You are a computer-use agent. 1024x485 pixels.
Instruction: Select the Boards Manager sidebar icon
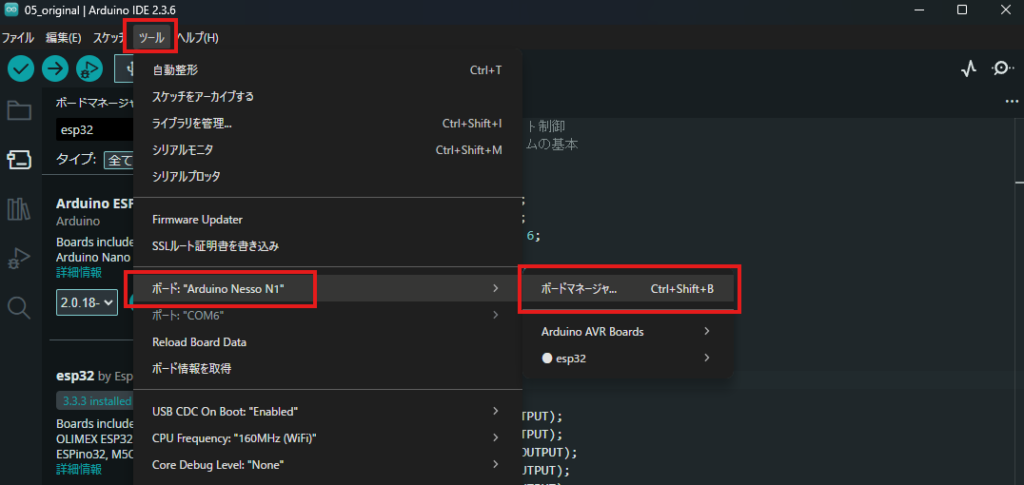(x=19, y=160)
